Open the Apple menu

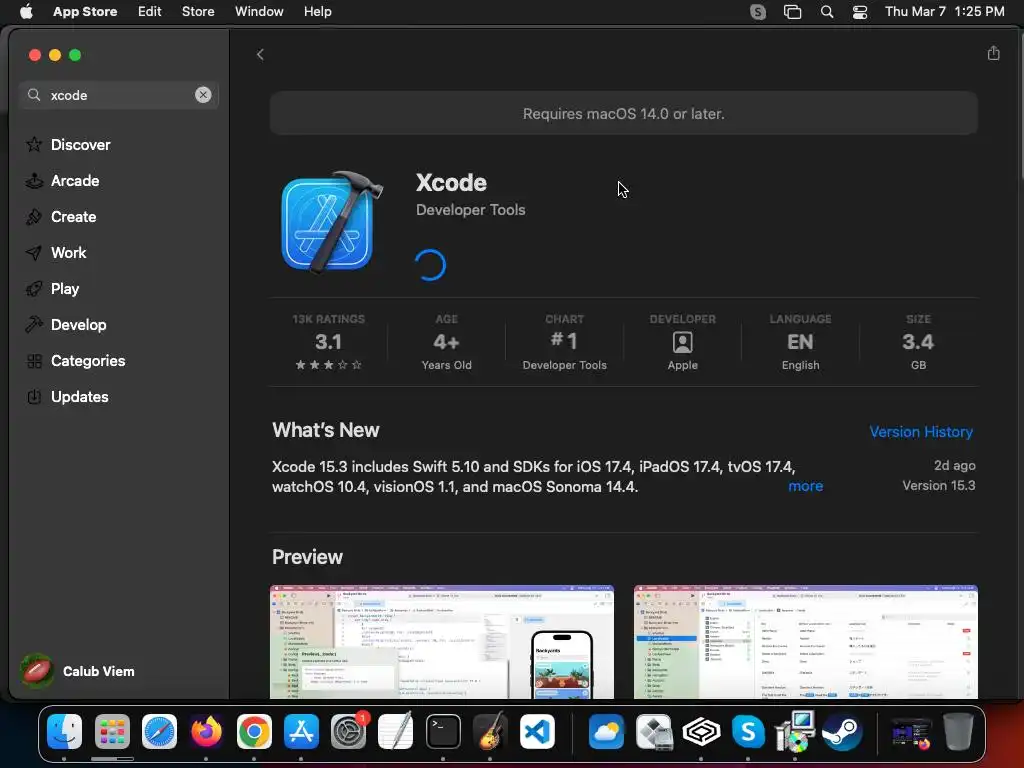(x=26, y=12)
